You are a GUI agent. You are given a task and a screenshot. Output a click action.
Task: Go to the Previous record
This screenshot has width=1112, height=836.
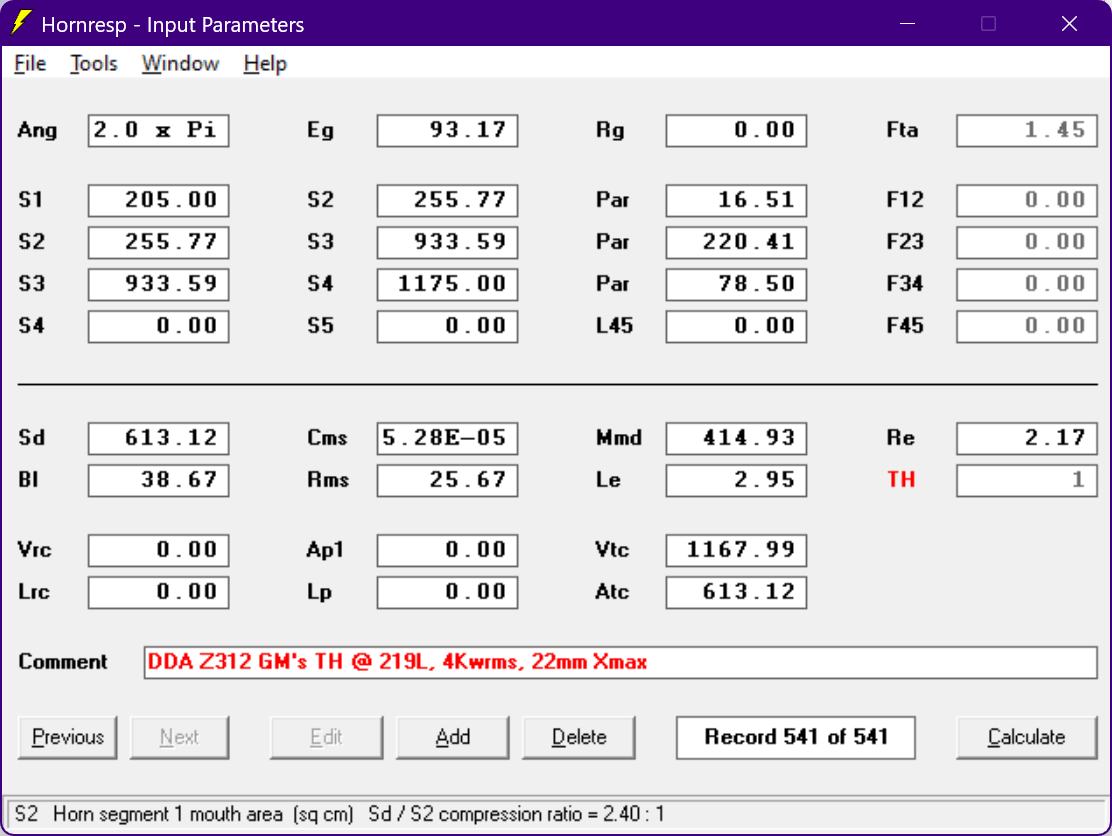point(67,737)
